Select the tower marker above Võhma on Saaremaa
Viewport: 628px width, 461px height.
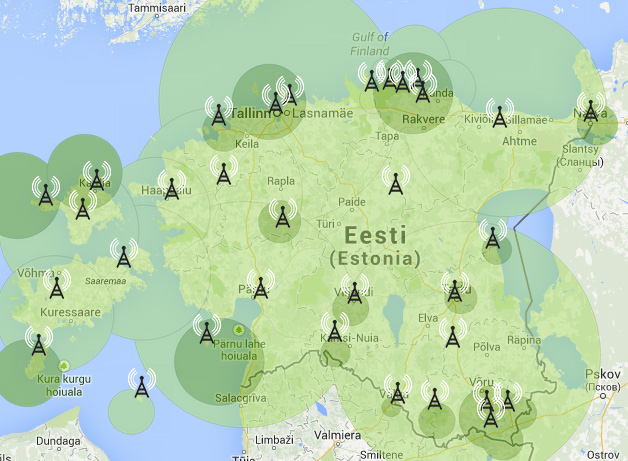57,286
